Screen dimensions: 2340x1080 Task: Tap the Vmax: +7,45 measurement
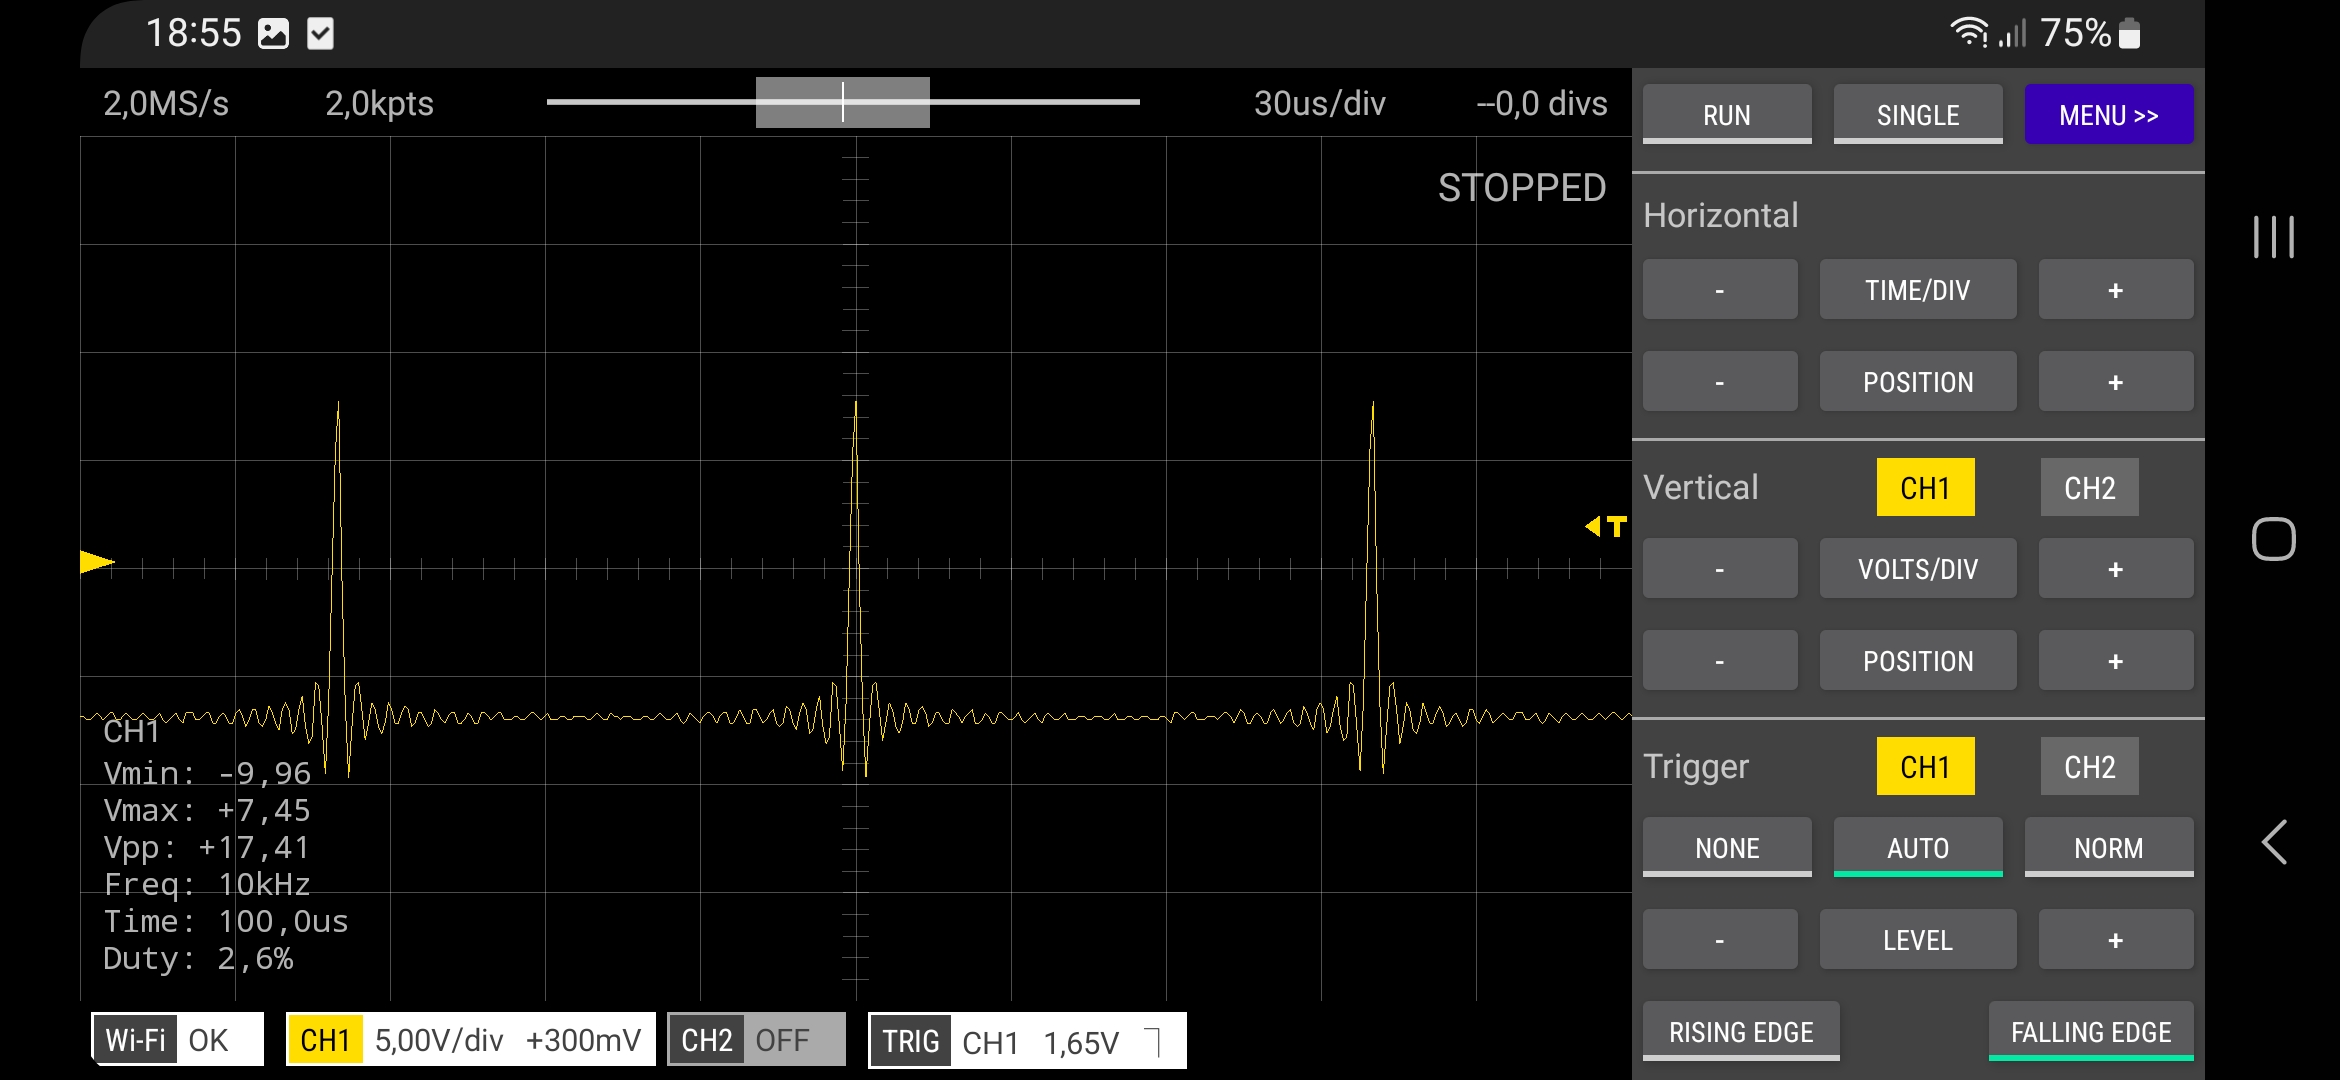(x=206, y=811)
